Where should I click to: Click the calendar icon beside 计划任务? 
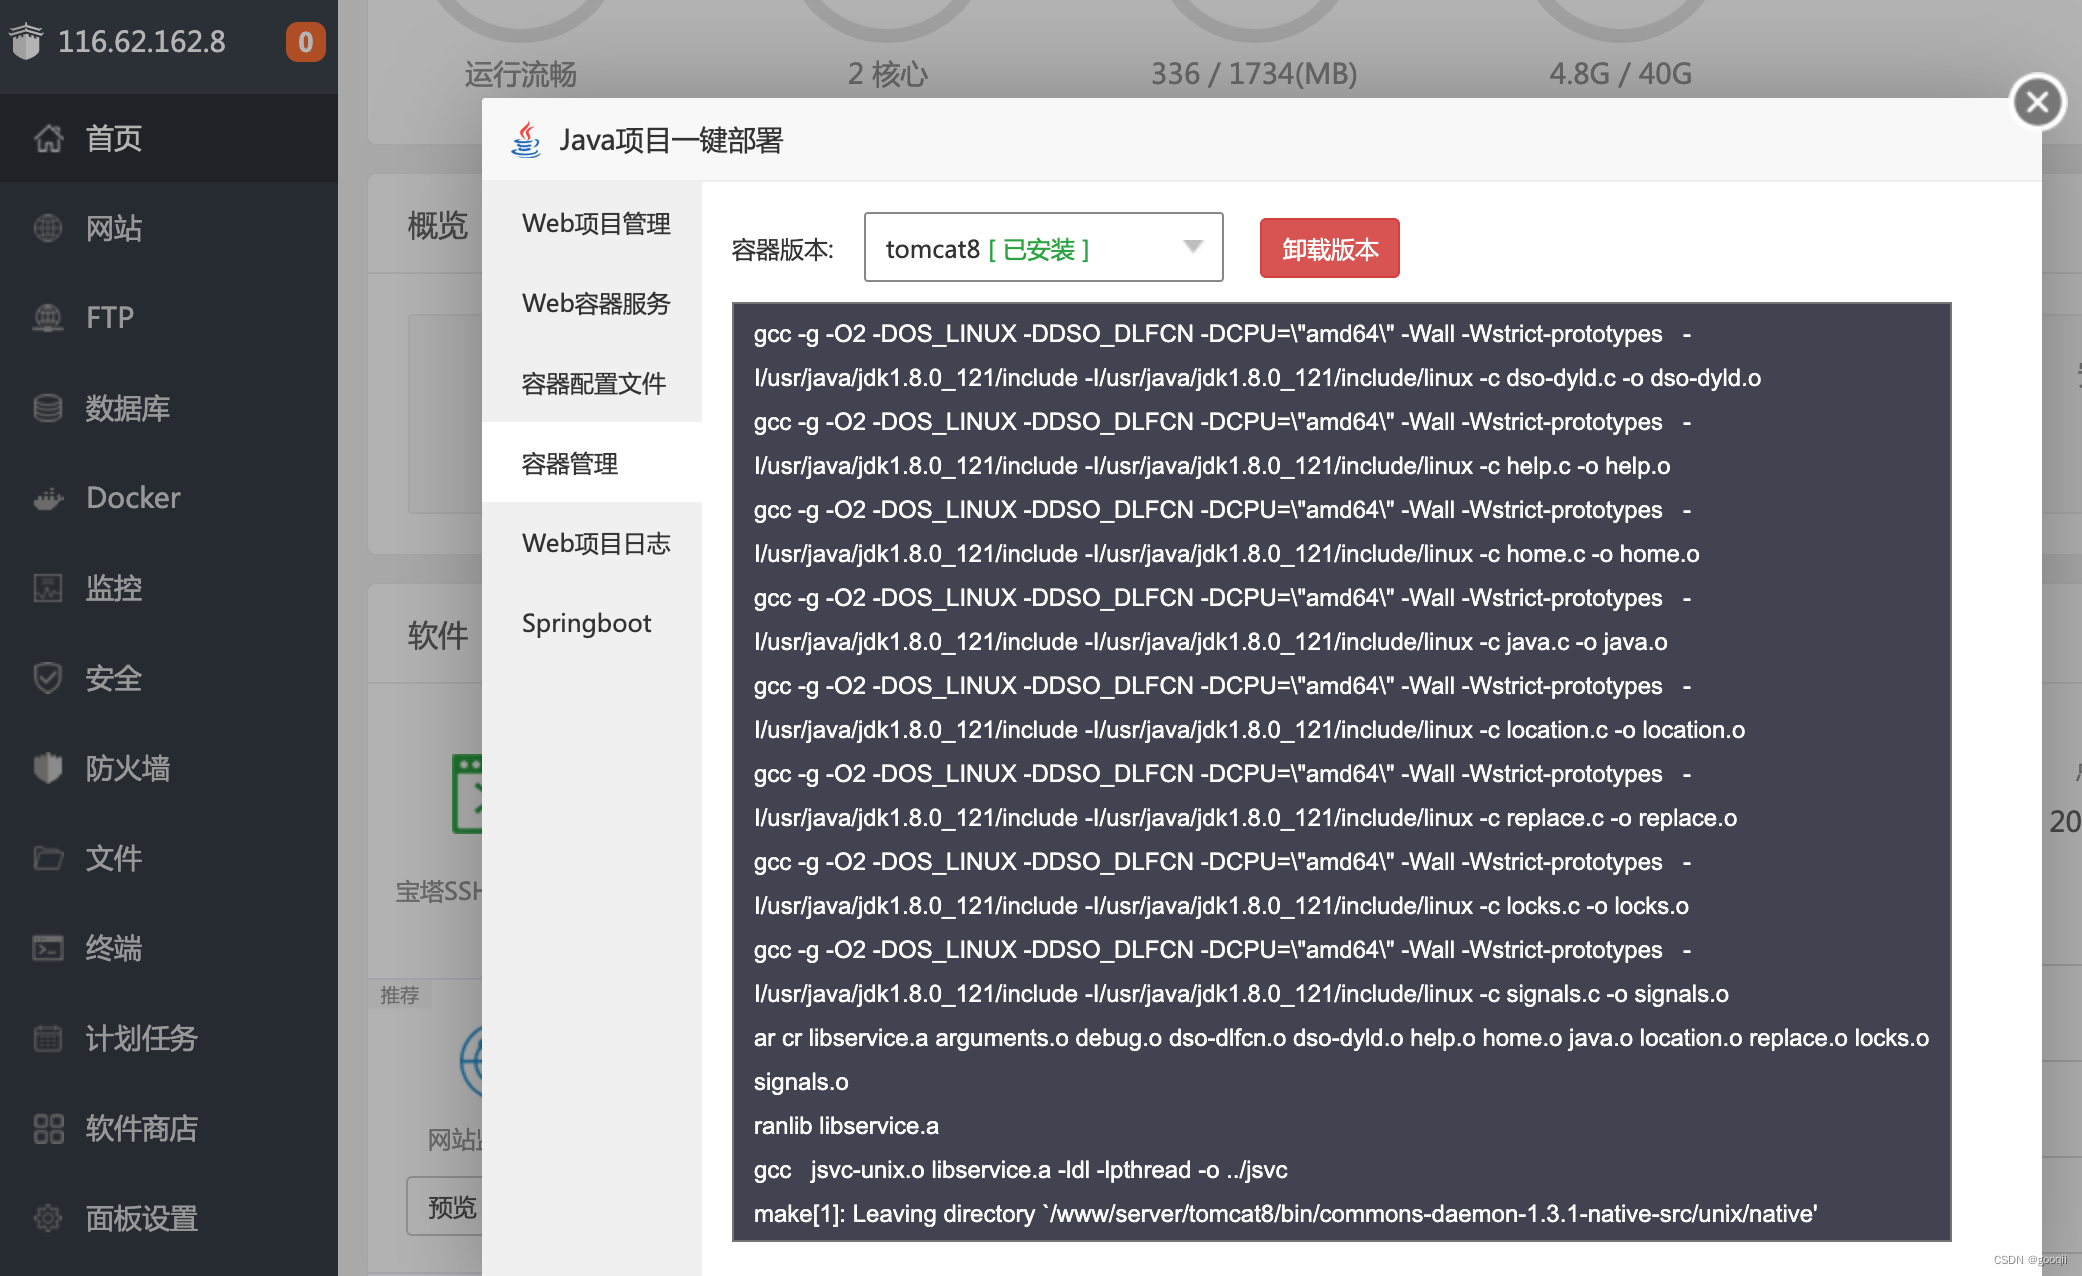[x=48, y=1038]
